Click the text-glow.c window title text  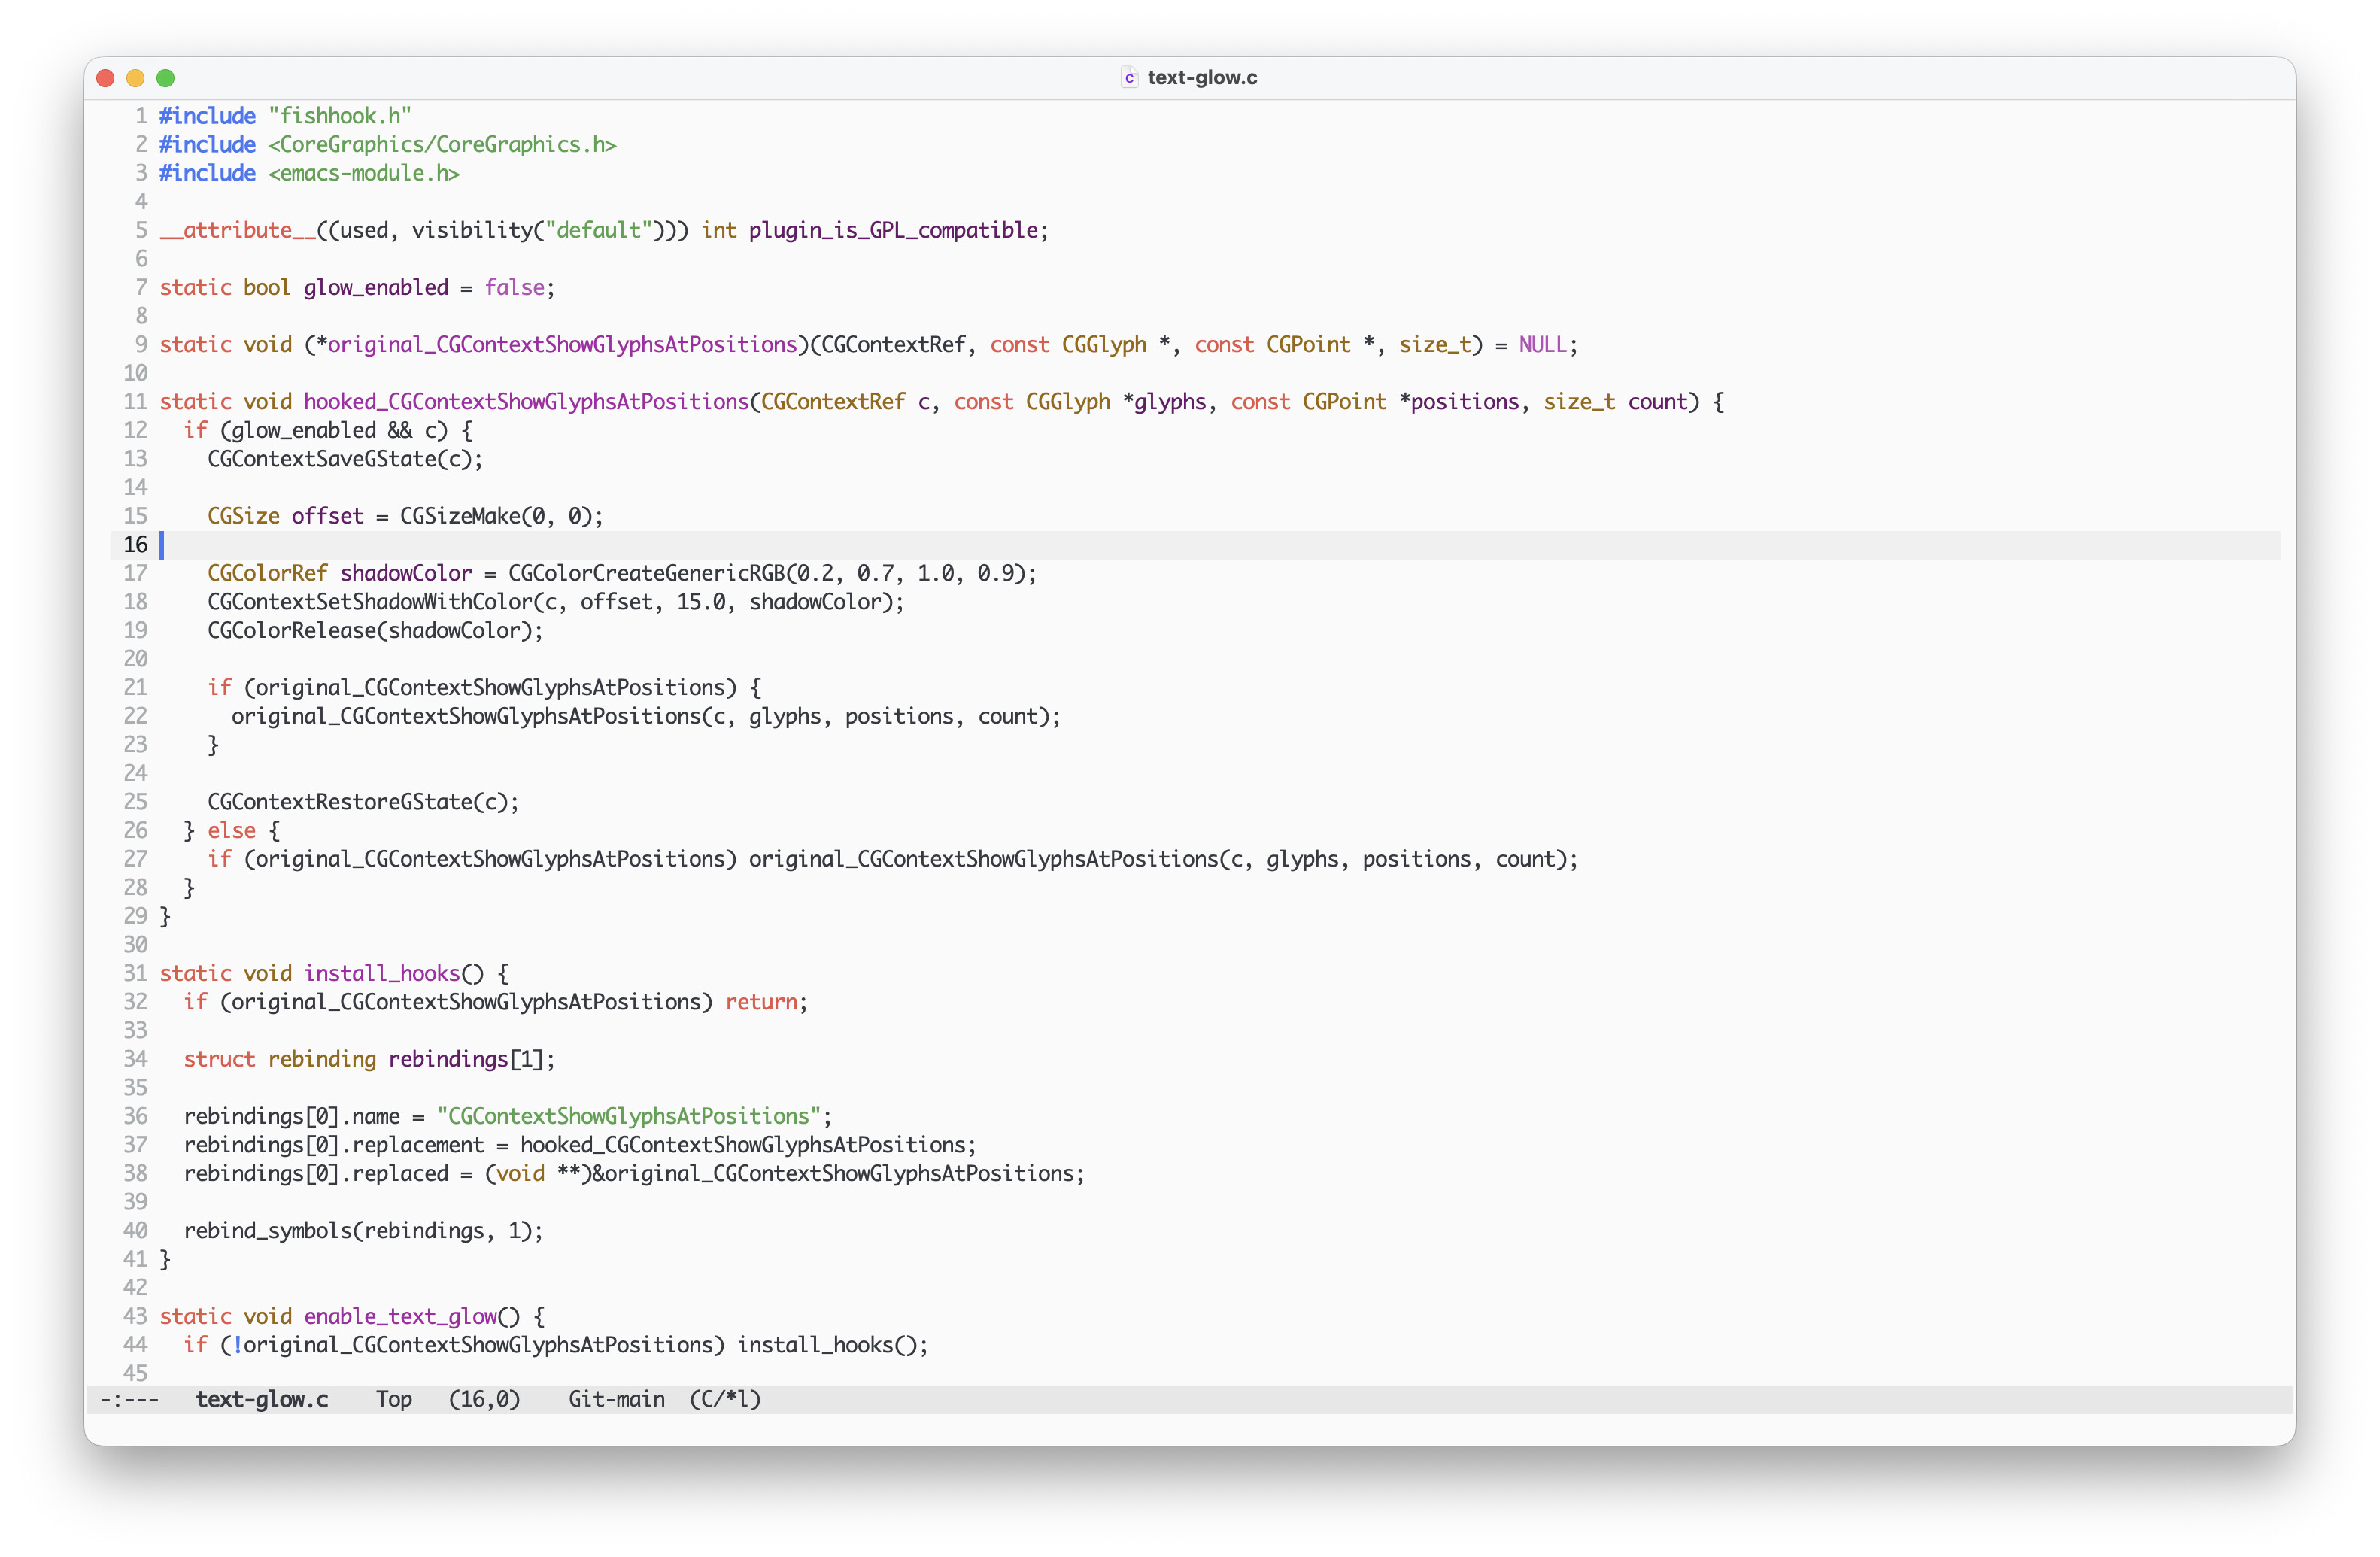1202,78
